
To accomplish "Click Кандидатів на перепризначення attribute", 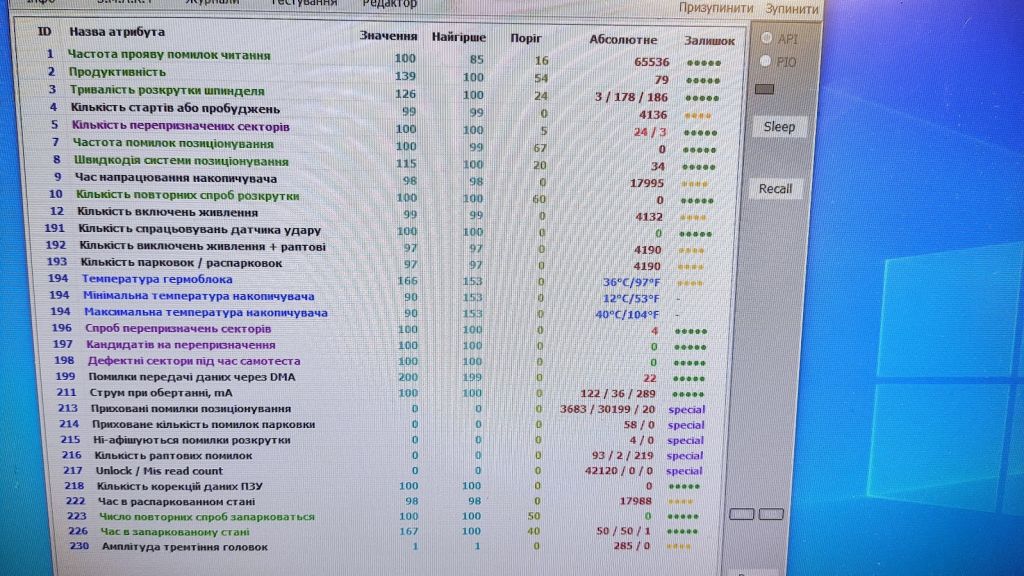I will tap(181, 345).
